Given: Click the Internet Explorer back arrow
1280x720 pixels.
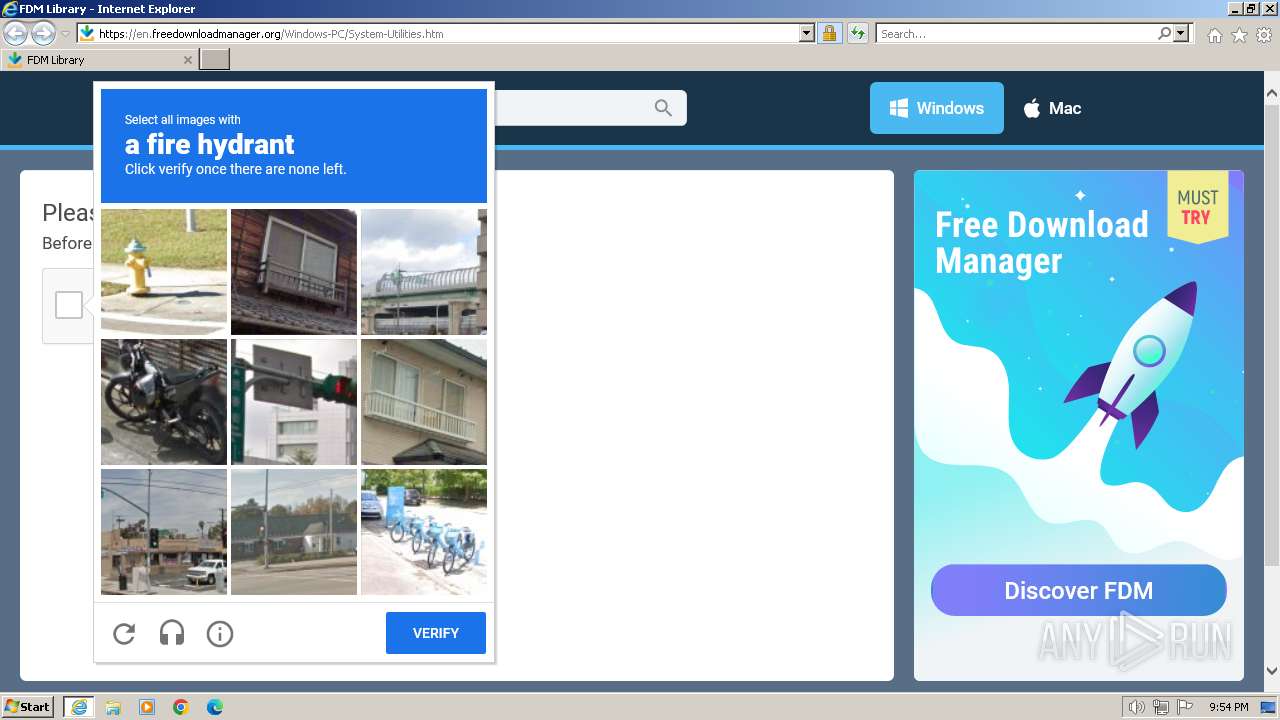Looking at the screenshot, I should point(15,33).
